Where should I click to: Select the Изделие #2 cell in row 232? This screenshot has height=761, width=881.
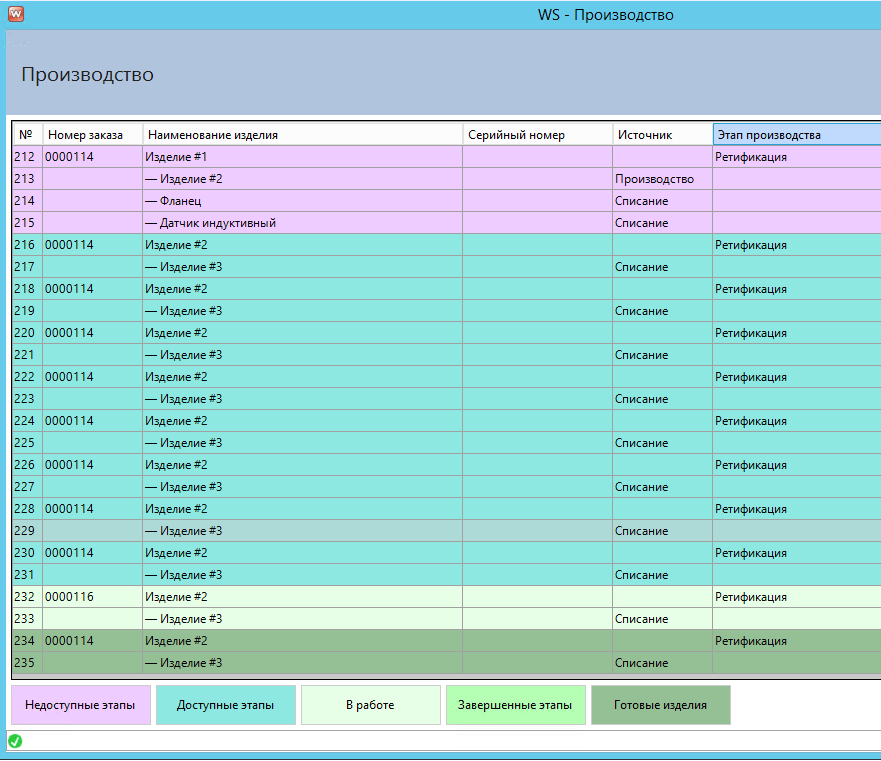[303, 597]
